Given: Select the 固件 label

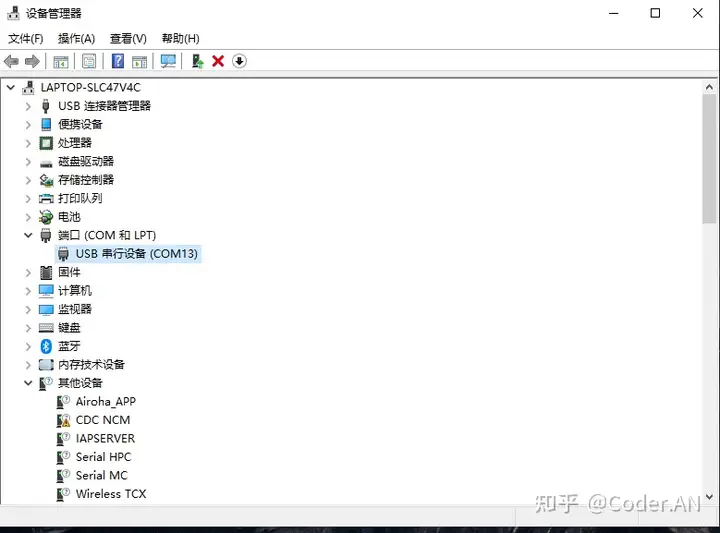Looking at the screenshot, I should click(x=69, y=272).
